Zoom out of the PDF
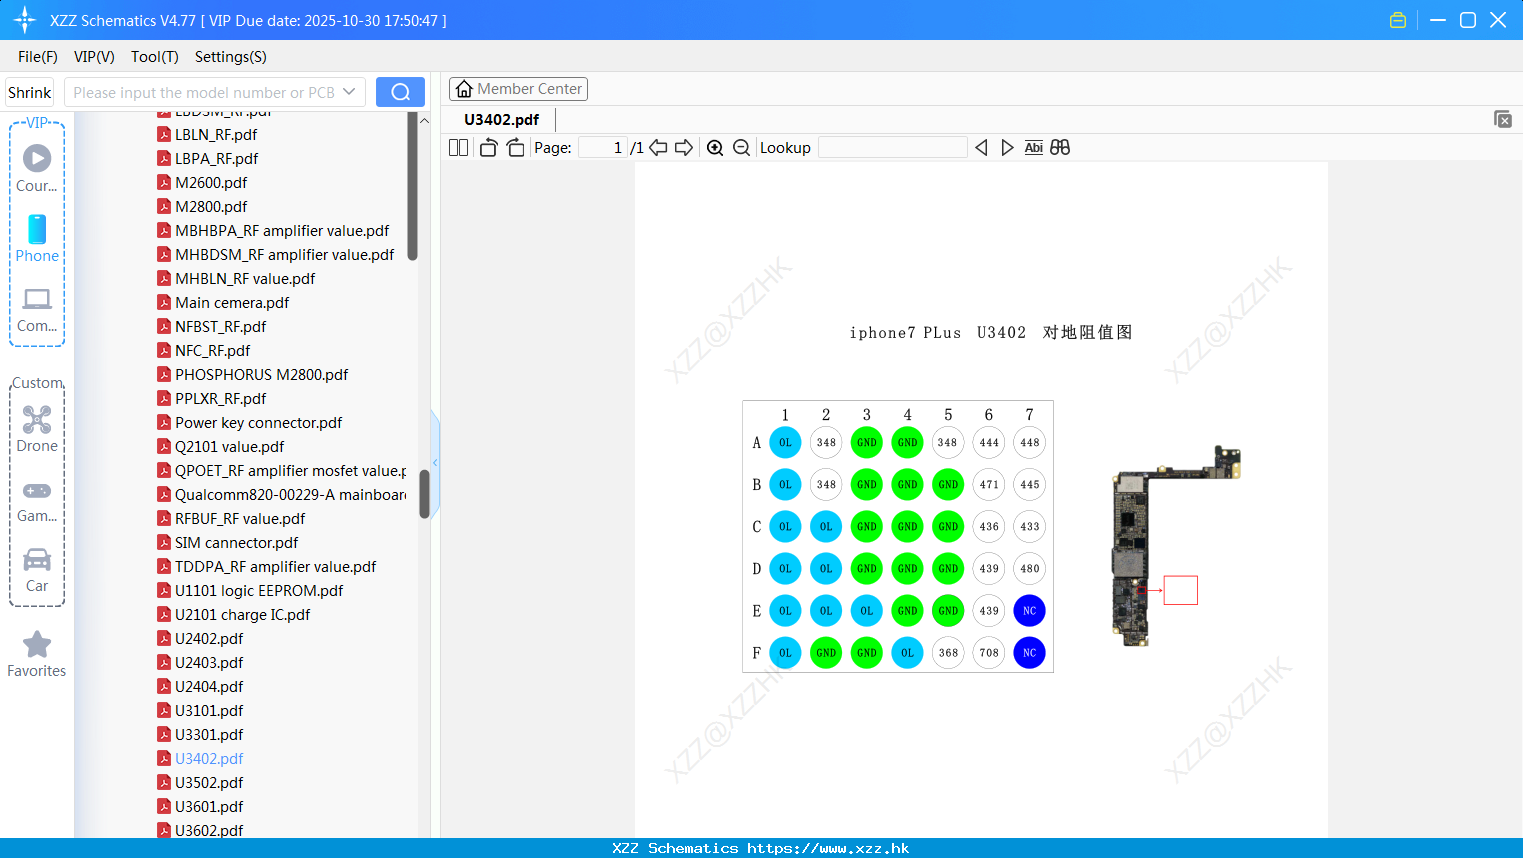1523x858 pixels. (741, 148)
